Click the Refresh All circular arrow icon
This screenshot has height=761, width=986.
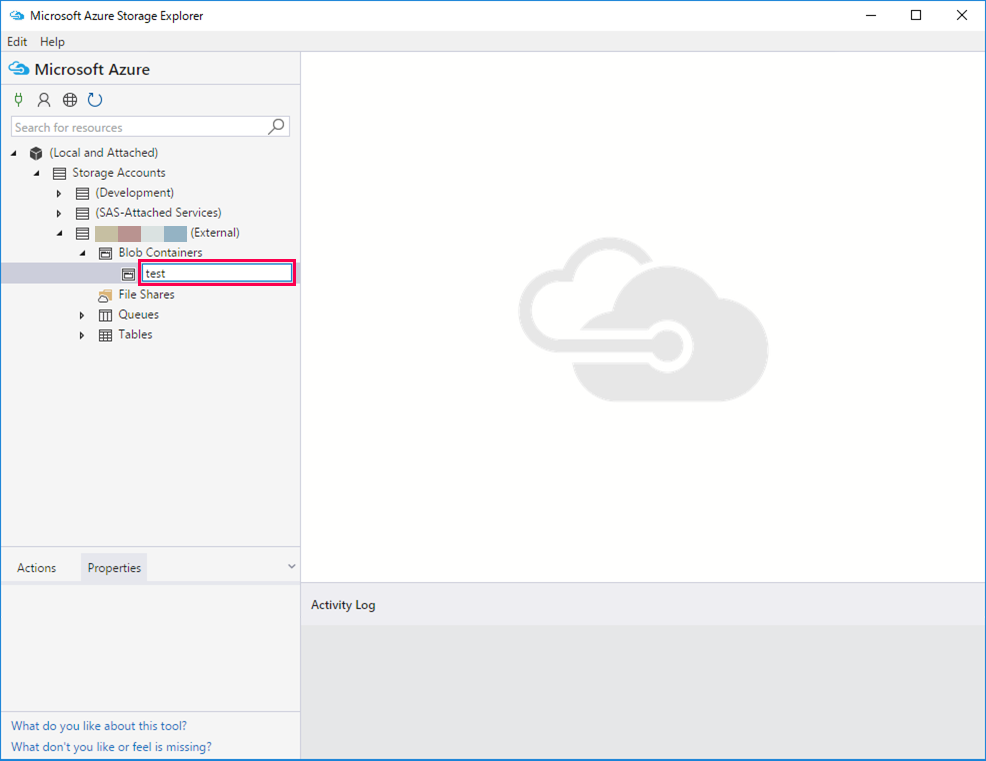[x=95, y=99]
